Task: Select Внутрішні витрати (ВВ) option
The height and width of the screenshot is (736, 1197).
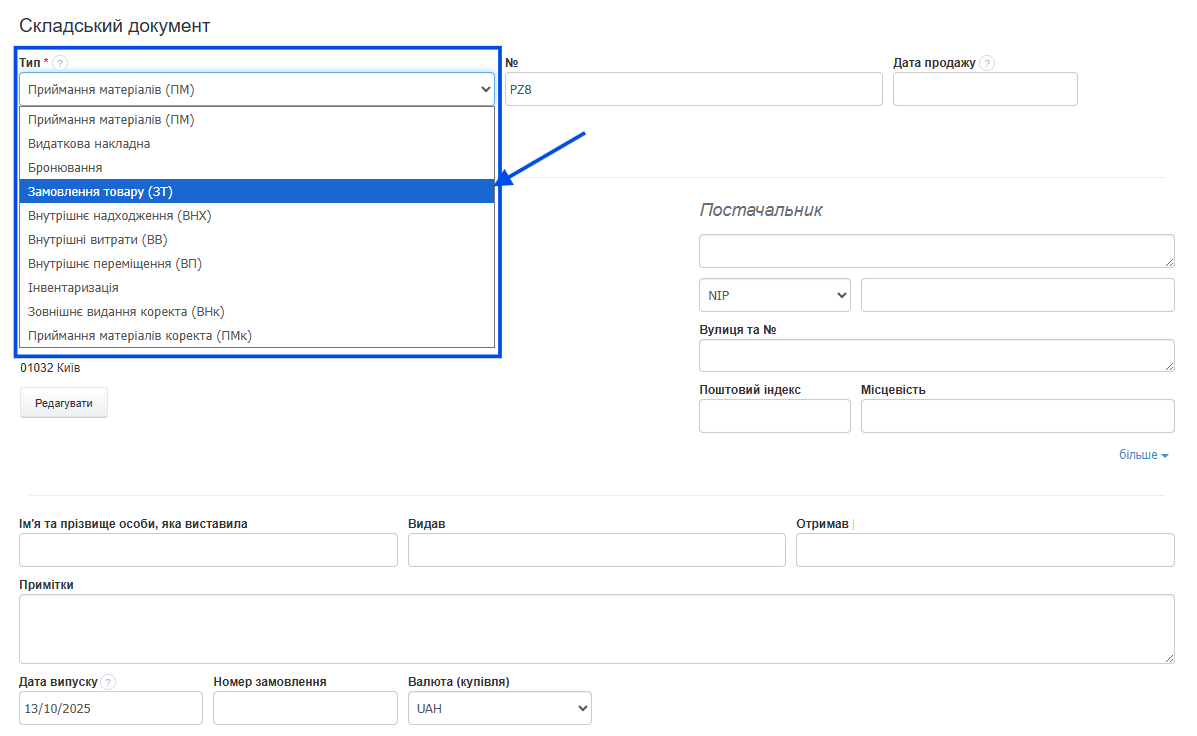Action: [257, 239]
